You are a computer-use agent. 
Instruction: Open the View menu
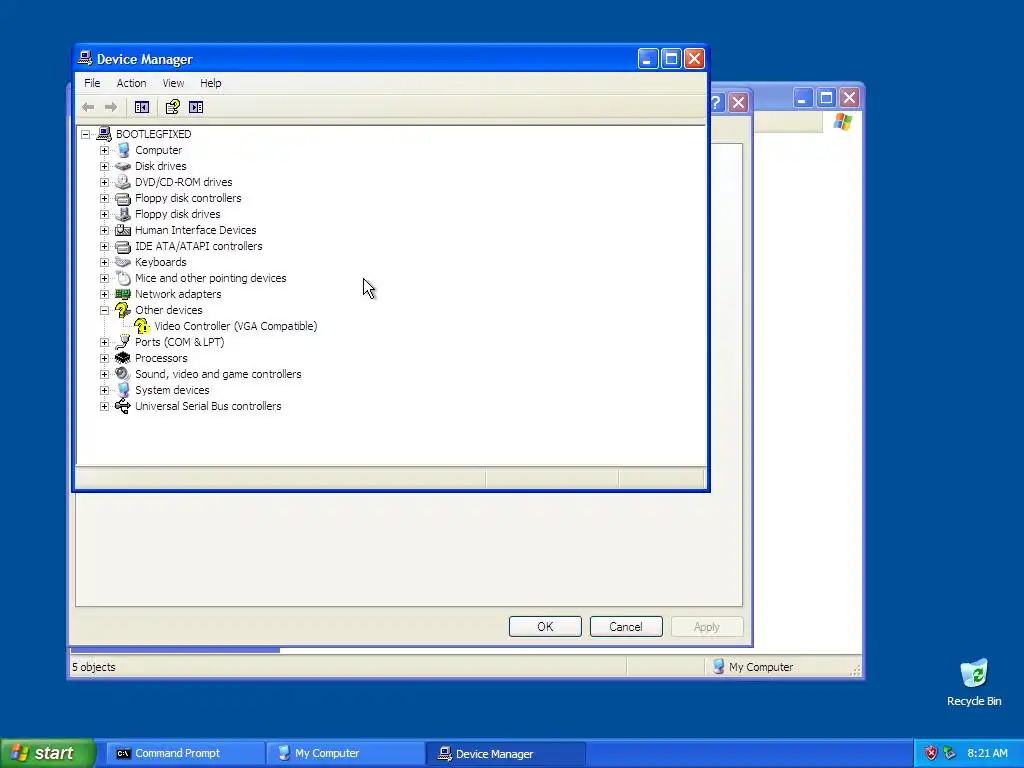[173, 83]
